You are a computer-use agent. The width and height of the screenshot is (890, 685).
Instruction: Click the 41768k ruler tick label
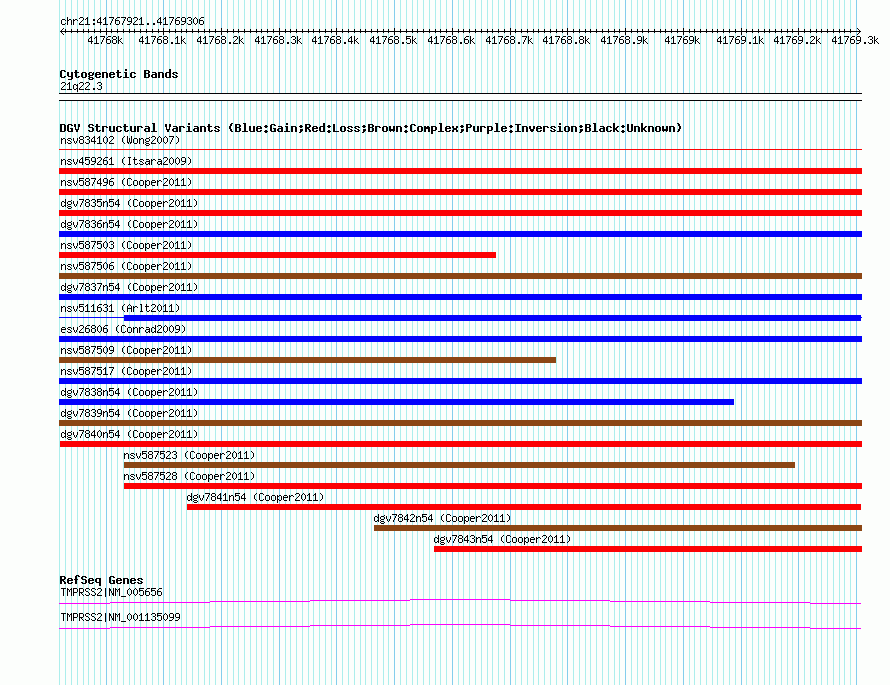[105, 40]
